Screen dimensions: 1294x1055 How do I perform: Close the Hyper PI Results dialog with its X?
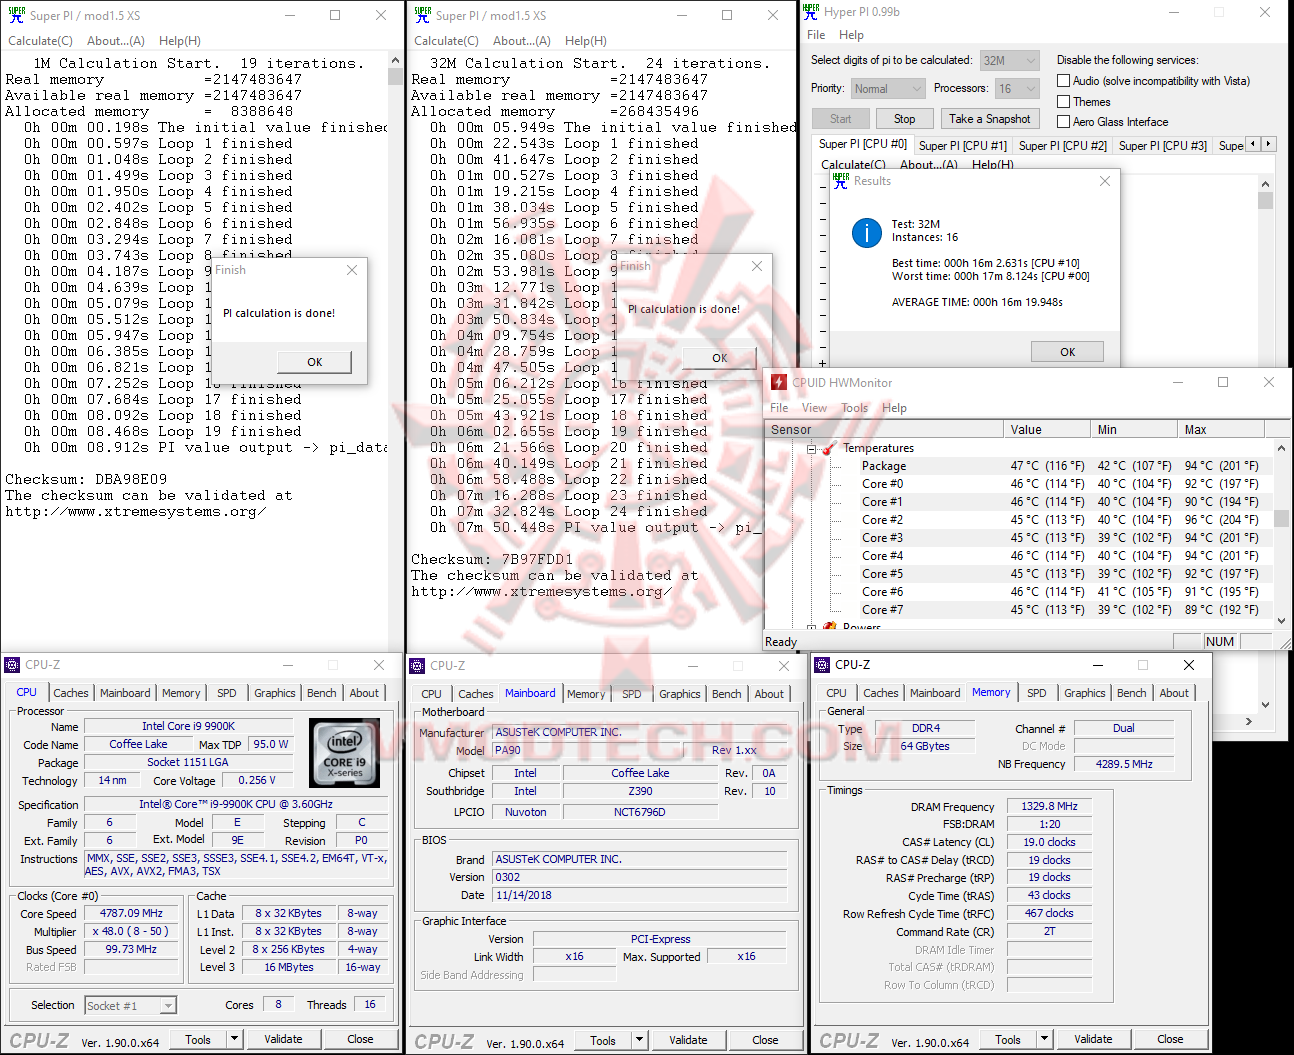pyautogui.click(x=1105, y=181)
